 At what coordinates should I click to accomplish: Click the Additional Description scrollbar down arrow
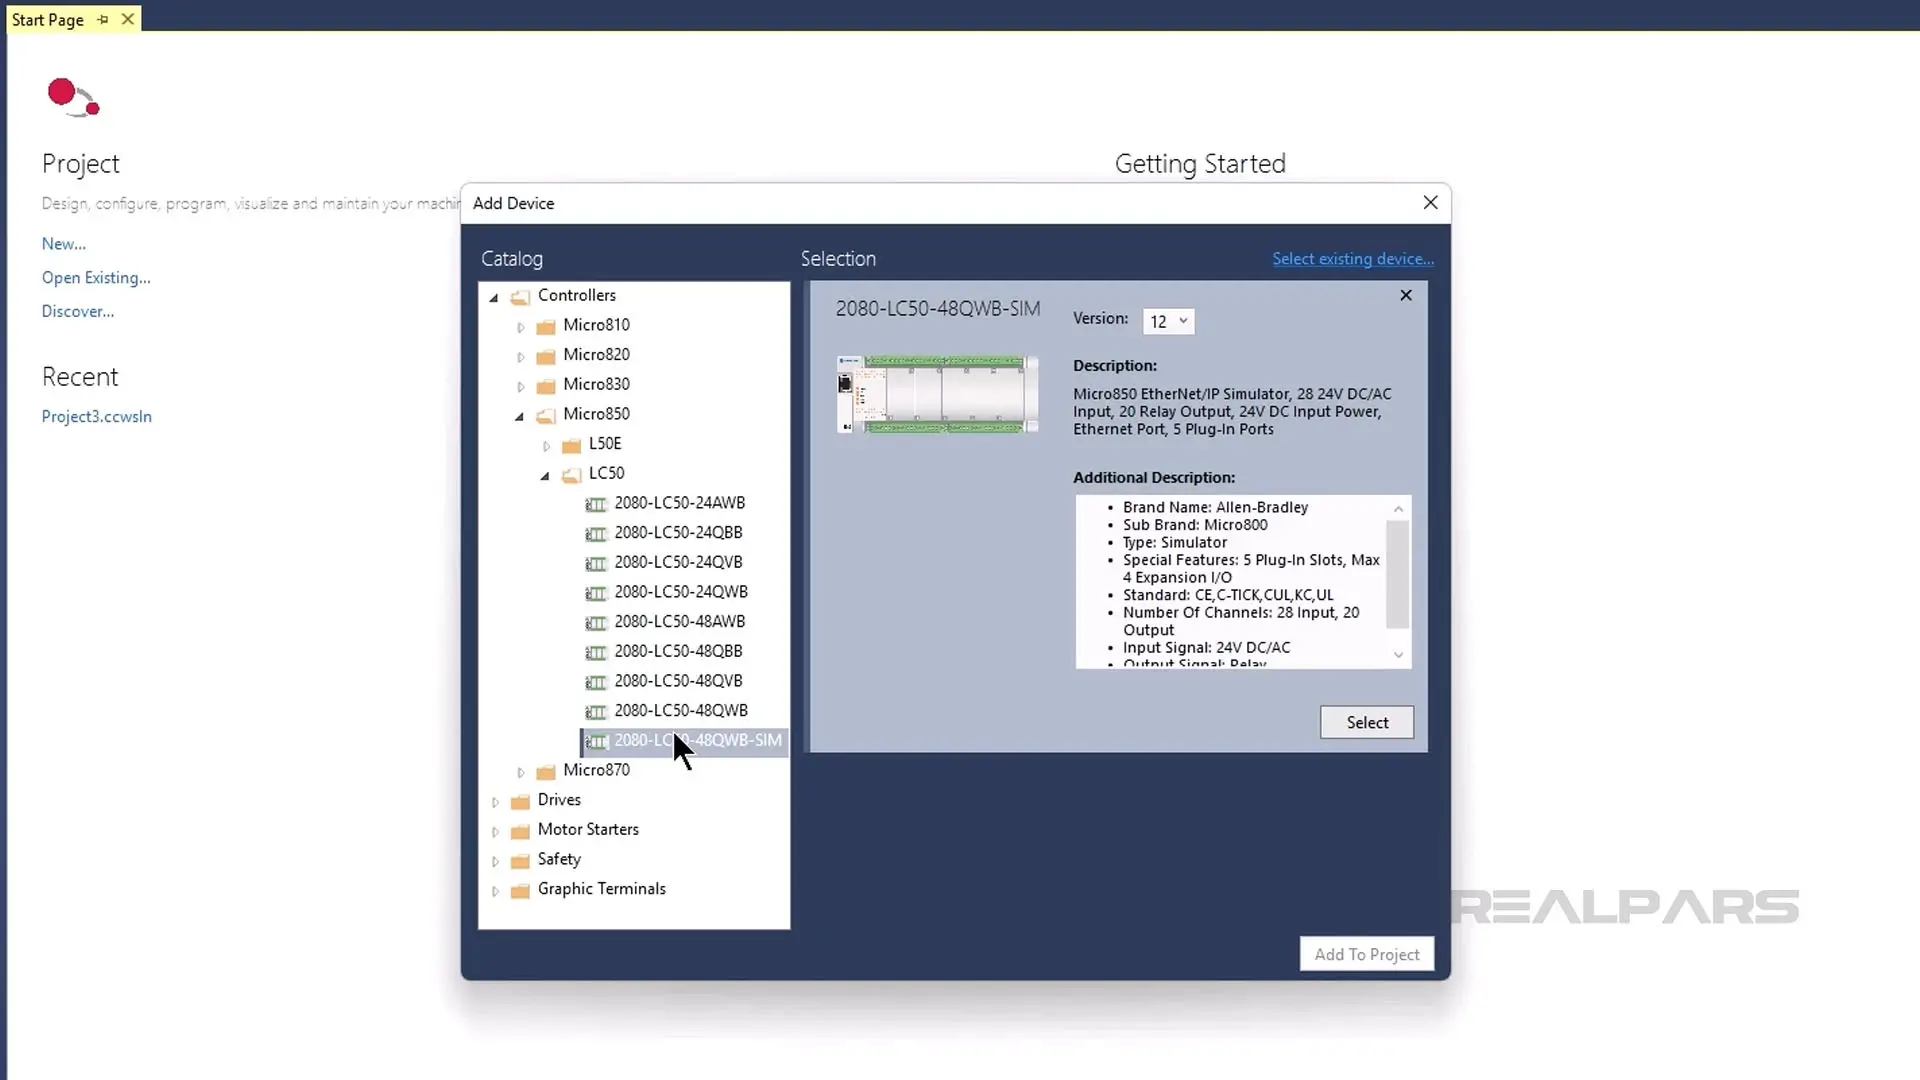click(1398, 655)
